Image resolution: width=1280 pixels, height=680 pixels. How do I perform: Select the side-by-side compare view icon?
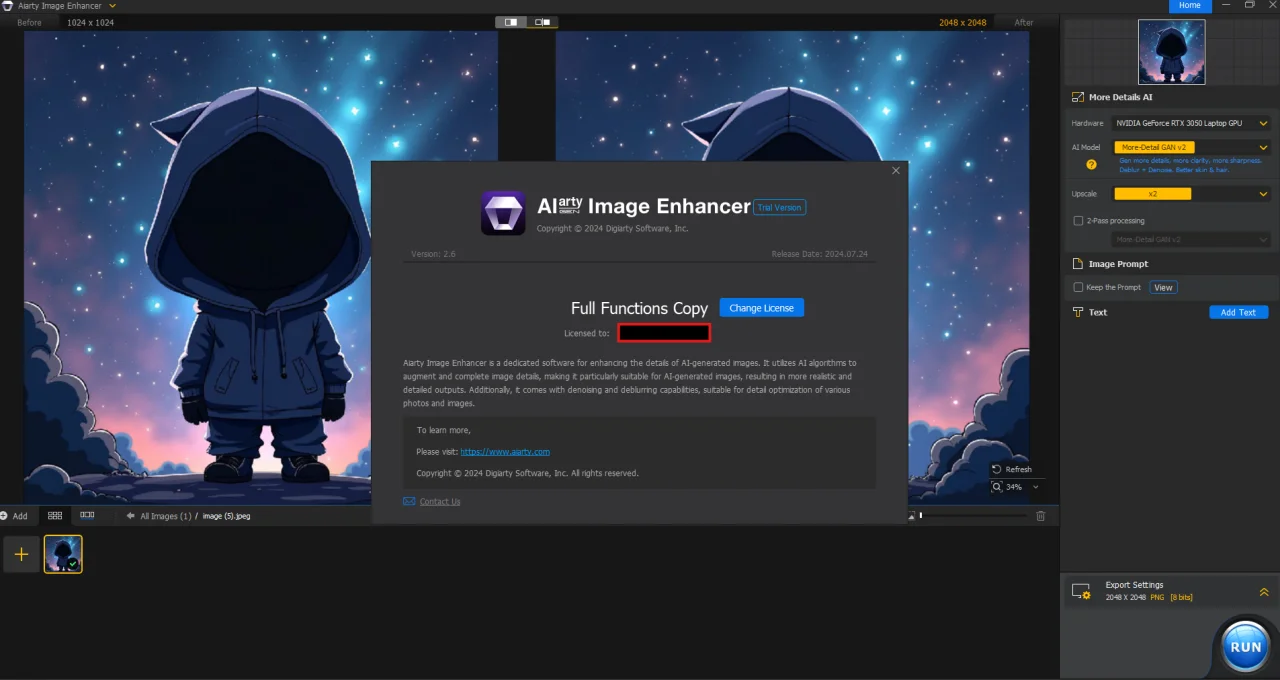pyautogui.click(x=511, y=21)
